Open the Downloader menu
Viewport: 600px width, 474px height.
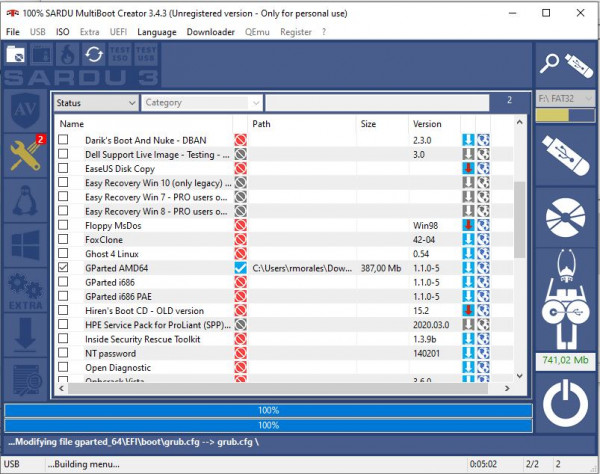211,32
